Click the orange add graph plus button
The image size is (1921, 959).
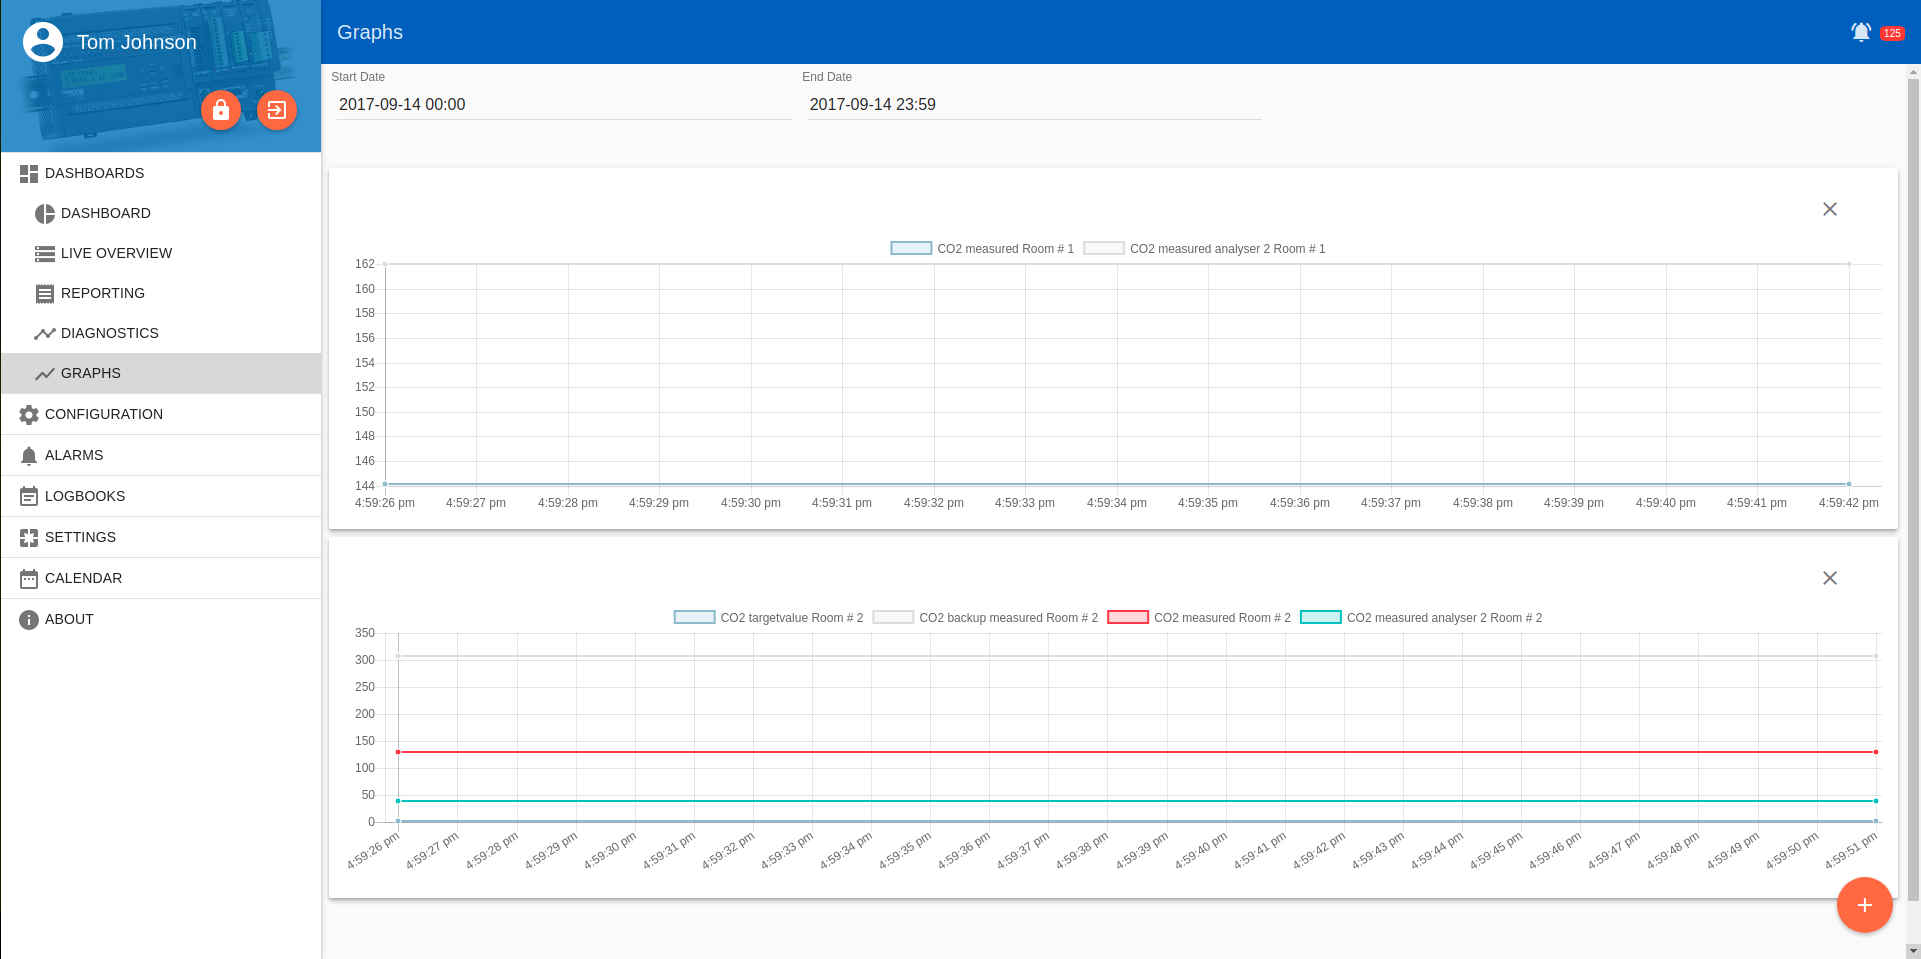click(x=1864, y=905)
